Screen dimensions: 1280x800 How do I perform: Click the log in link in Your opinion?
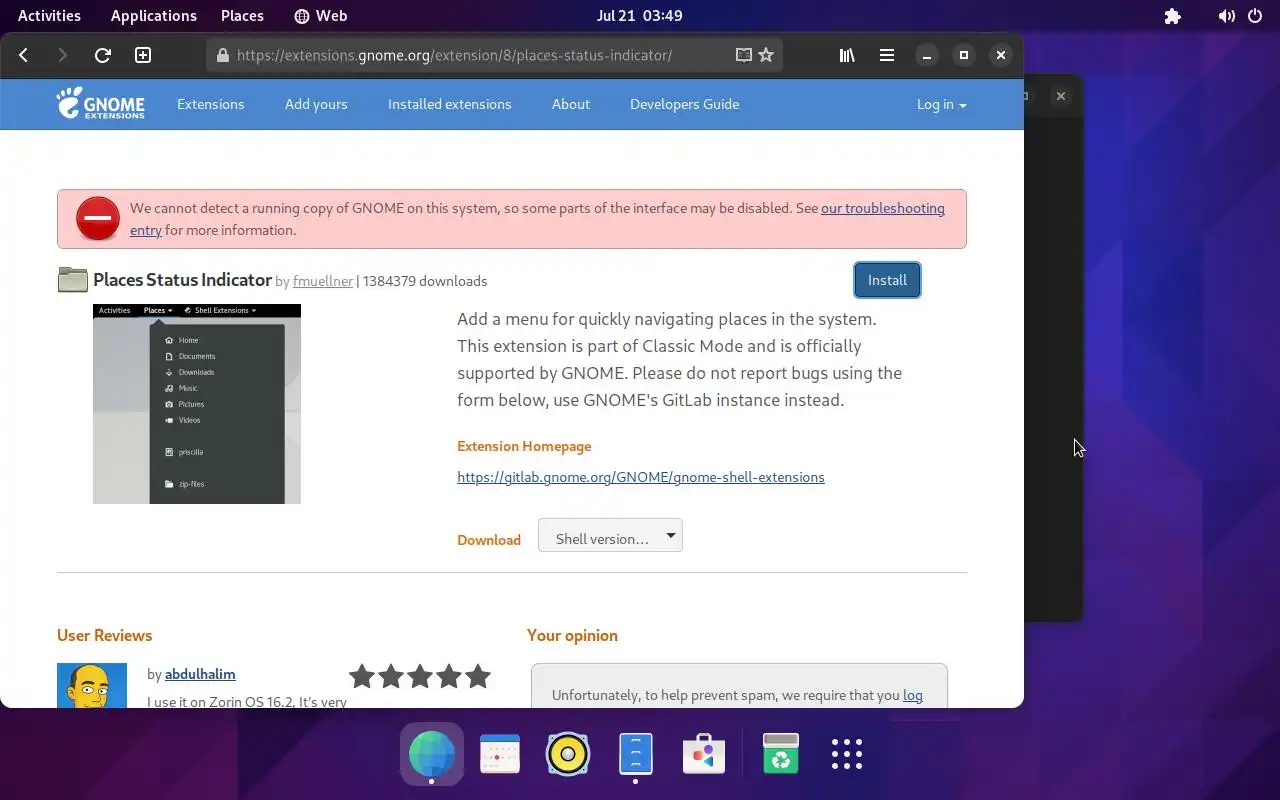[913, 695]
